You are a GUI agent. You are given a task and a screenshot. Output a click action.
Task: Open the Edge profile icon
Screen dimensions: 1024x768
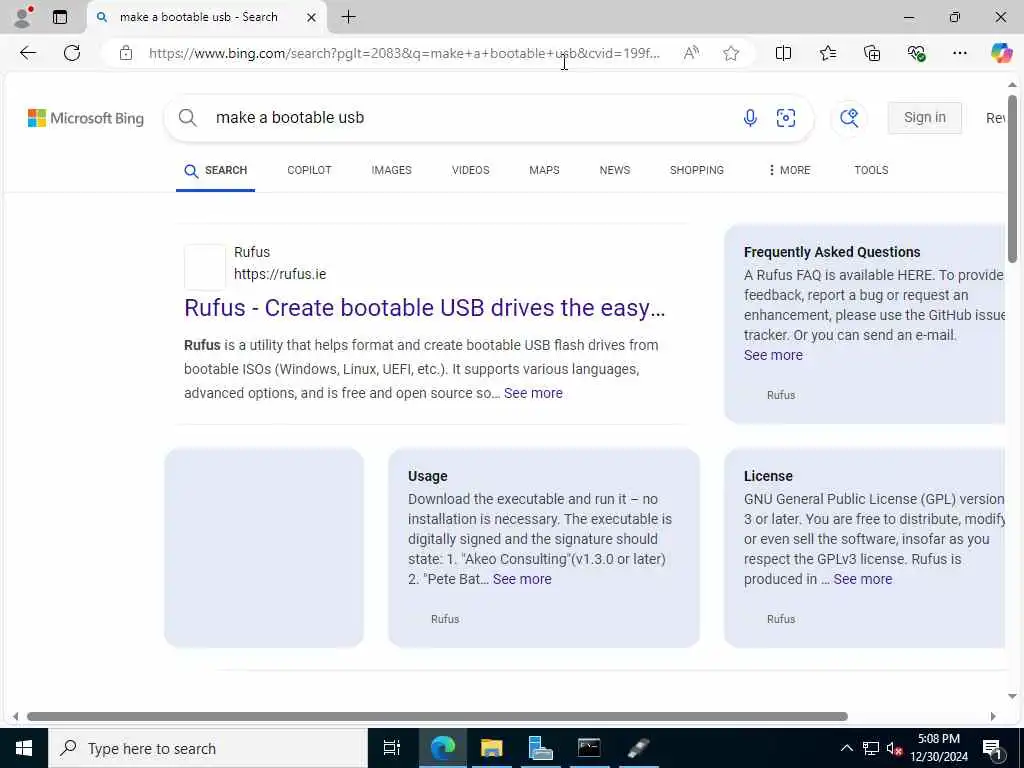tap(22, 17)
